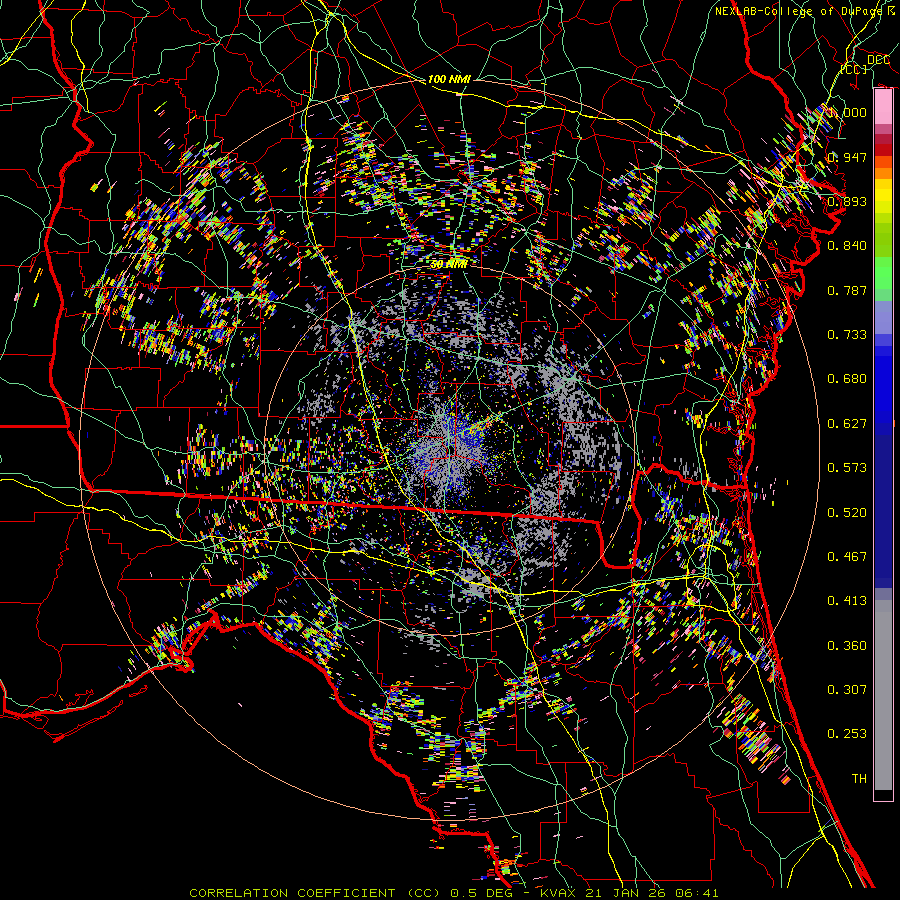Click the 50 NMI range ring label
The height and width of the screenshot is (900, 900).
448,265
